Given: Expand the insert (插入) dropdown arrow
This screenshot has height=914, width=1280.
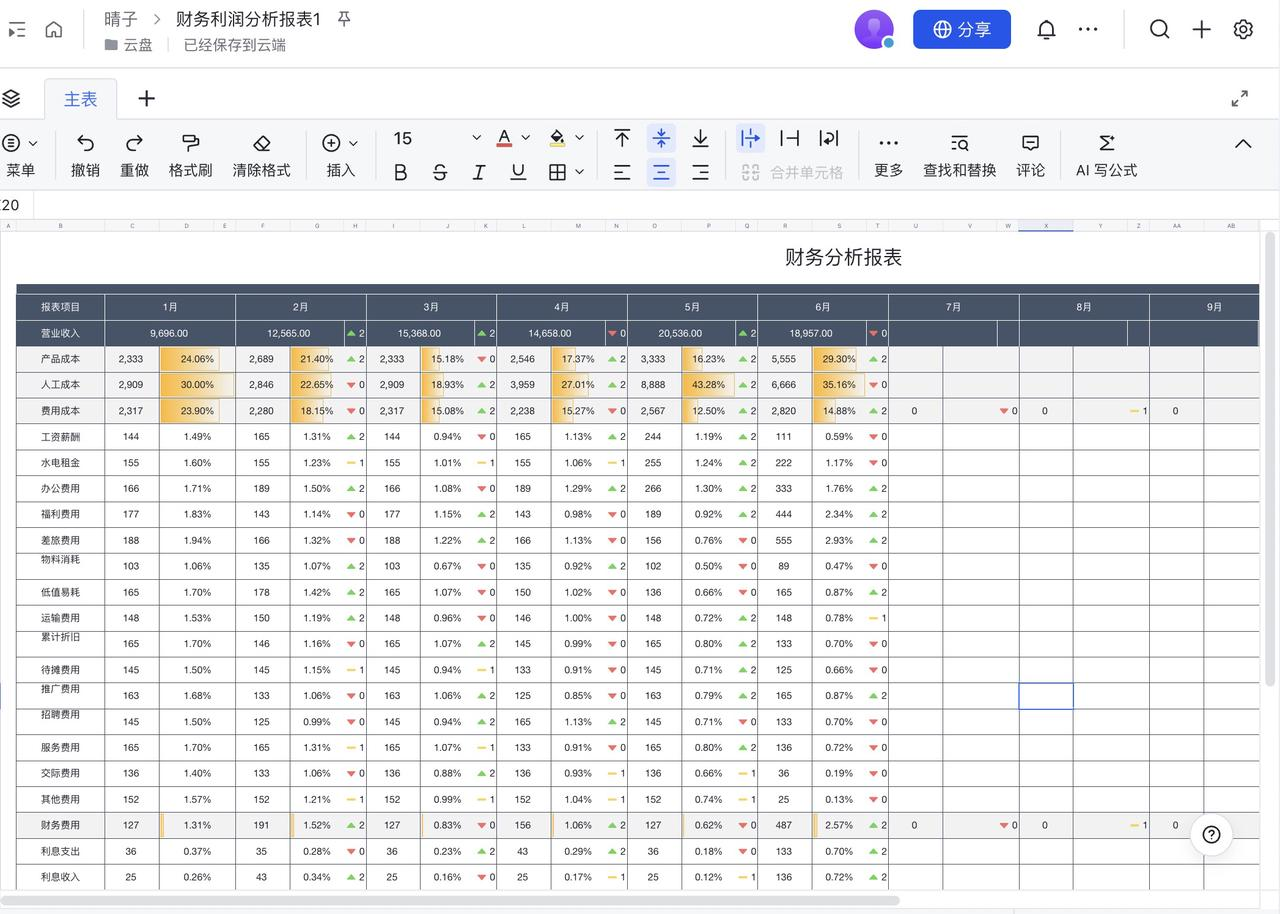Looking at the screenshot, I should (x=353, y=143).
